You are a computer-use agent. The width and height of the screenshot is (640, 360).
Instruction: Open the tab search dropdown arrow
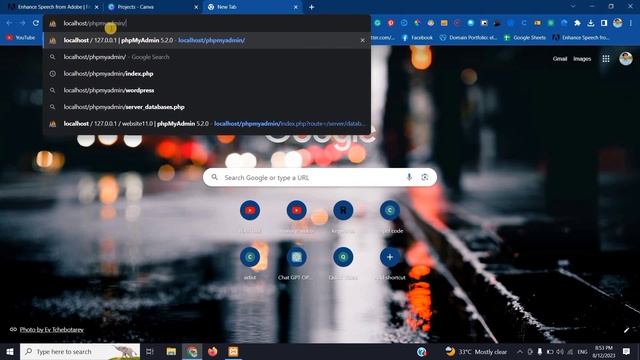pos(573,7)
